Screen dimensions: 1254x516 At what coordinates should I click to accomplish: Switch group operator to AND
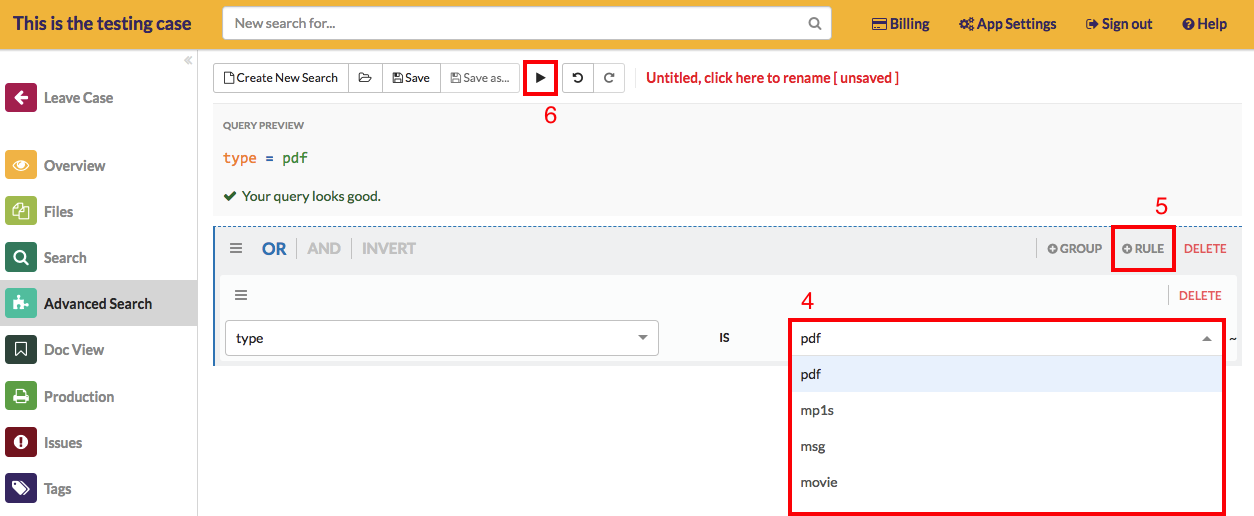[324, 249]
